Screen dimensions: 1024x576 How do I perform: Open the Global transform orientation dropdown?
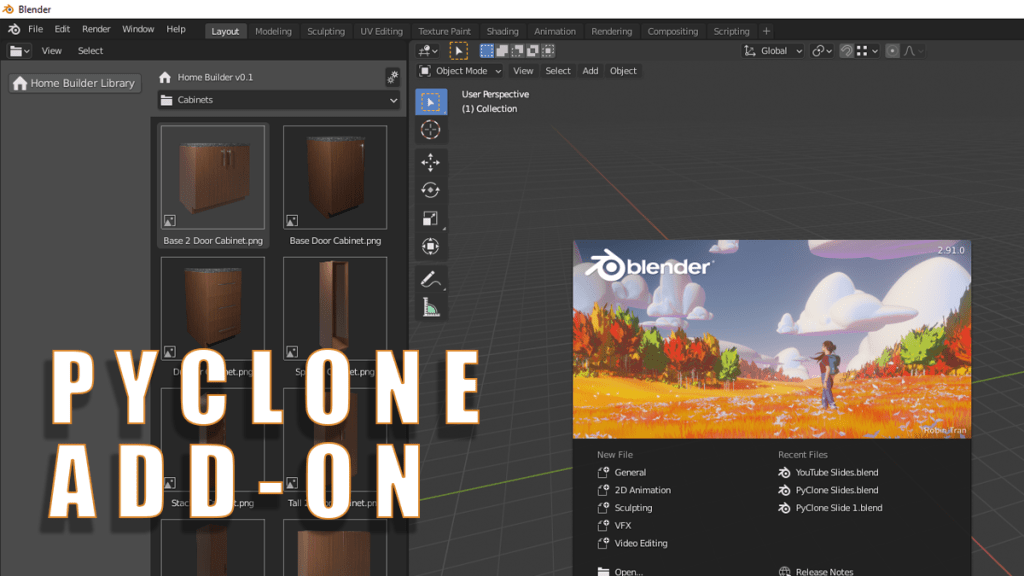click(775, 51)
